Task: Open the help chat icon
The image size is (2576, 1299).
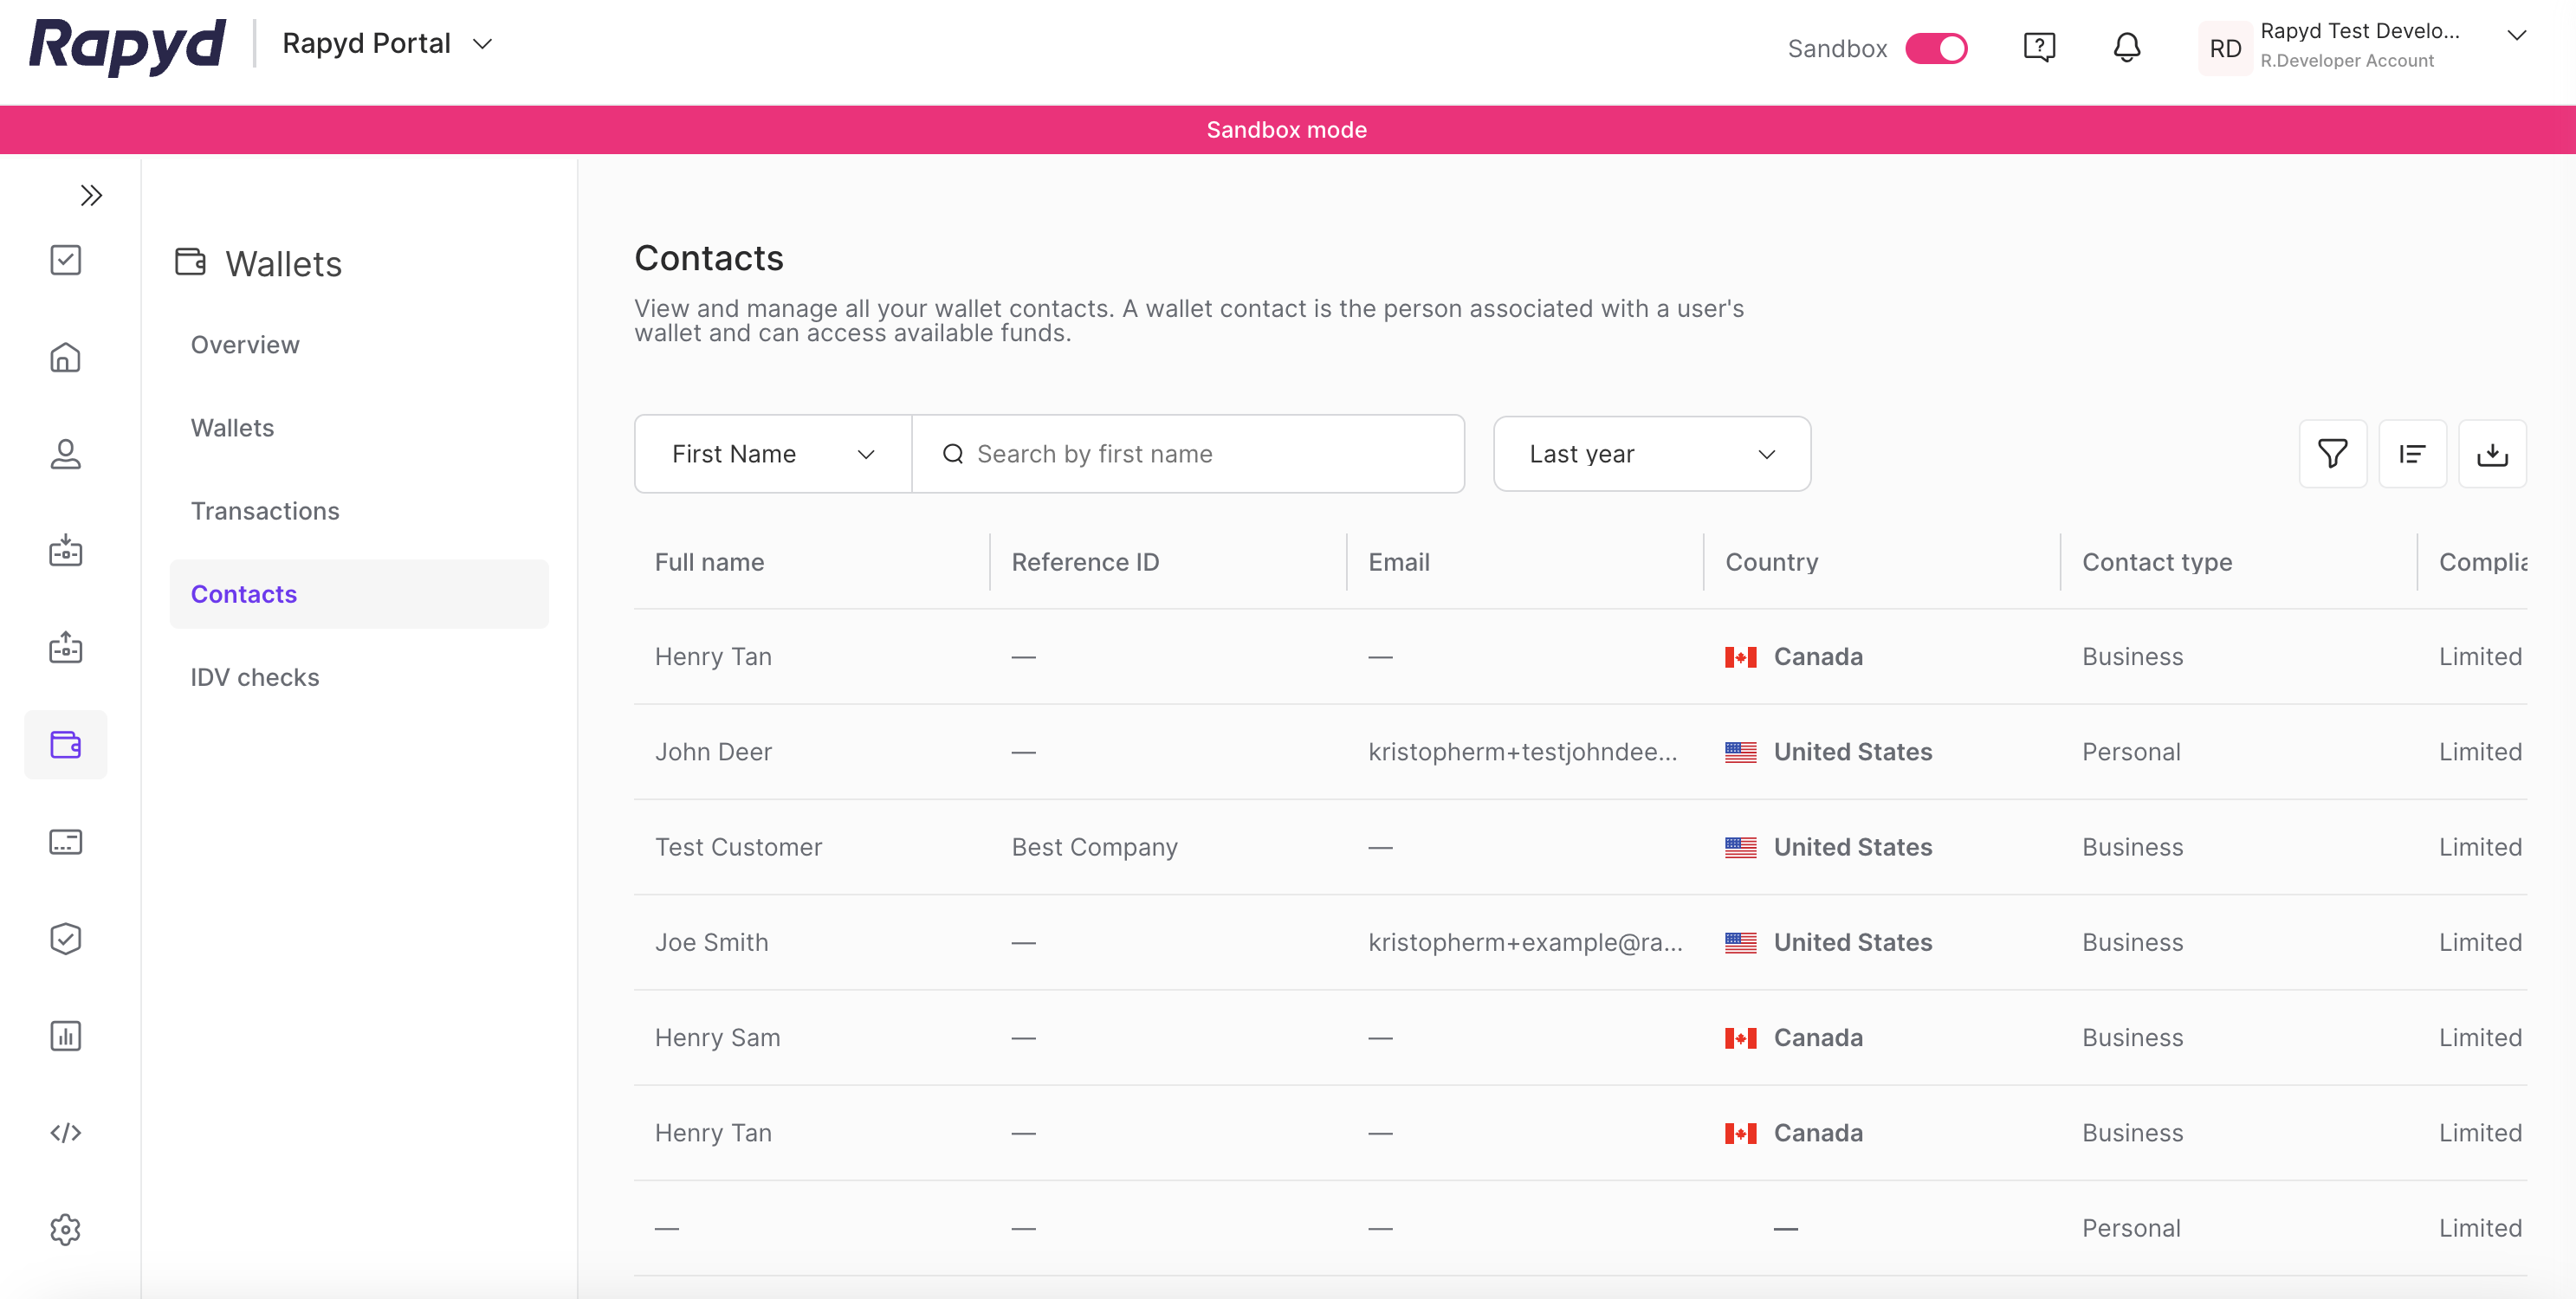Action: pos(2038,47)
